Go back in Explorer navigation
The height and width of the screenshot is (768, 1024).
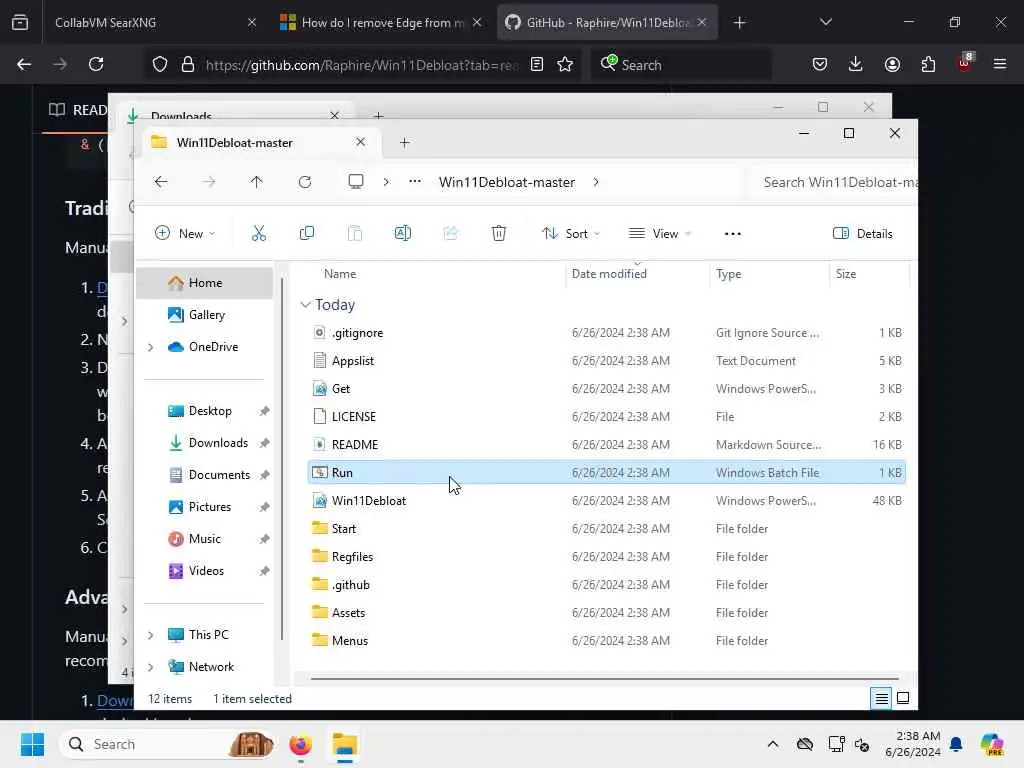click(161, 182)
